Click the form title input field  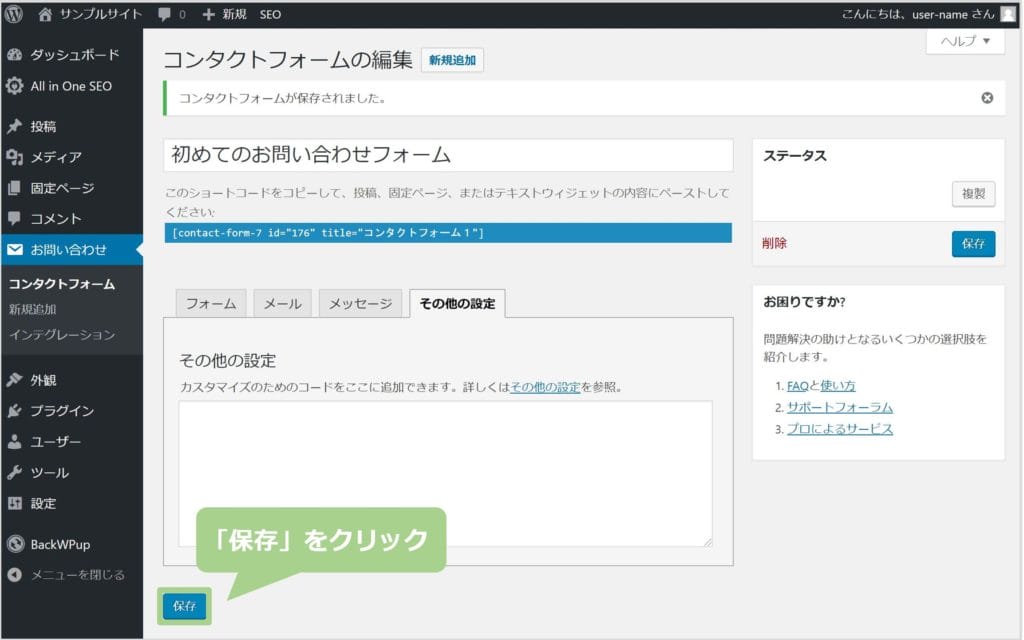pos(448,155)
